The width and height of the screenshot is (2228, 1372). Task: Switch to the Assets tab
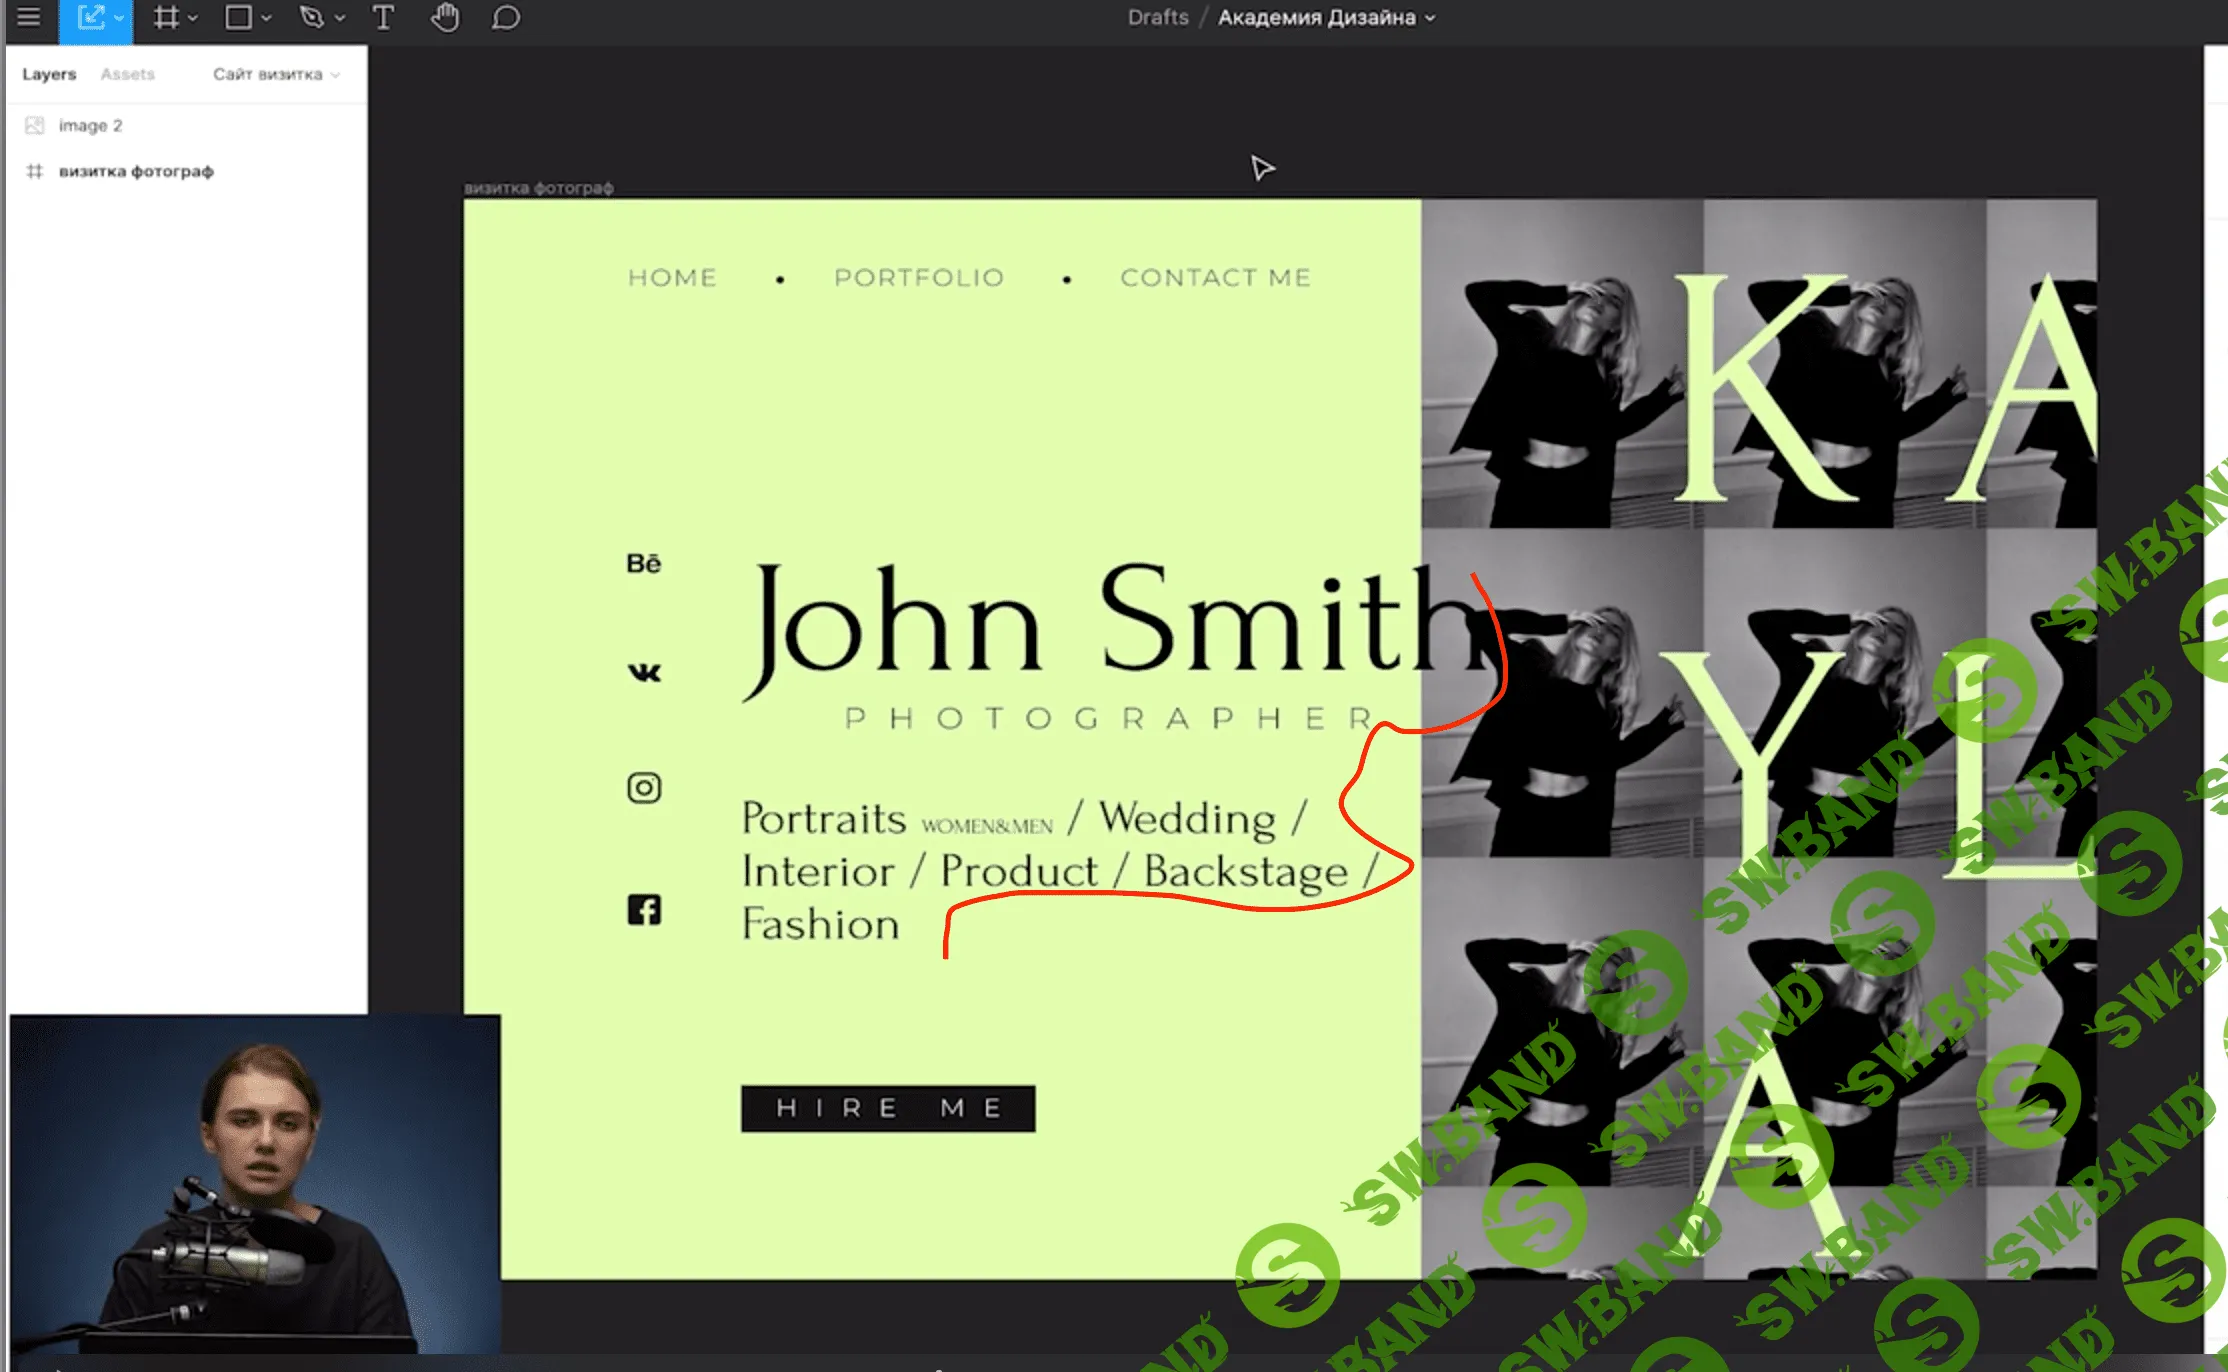(x=128, y=74)
